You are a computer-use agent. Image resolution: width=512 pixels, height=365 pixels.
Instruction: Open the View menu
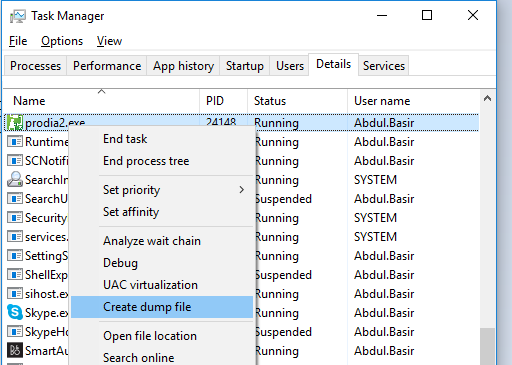tap(109, 41)
